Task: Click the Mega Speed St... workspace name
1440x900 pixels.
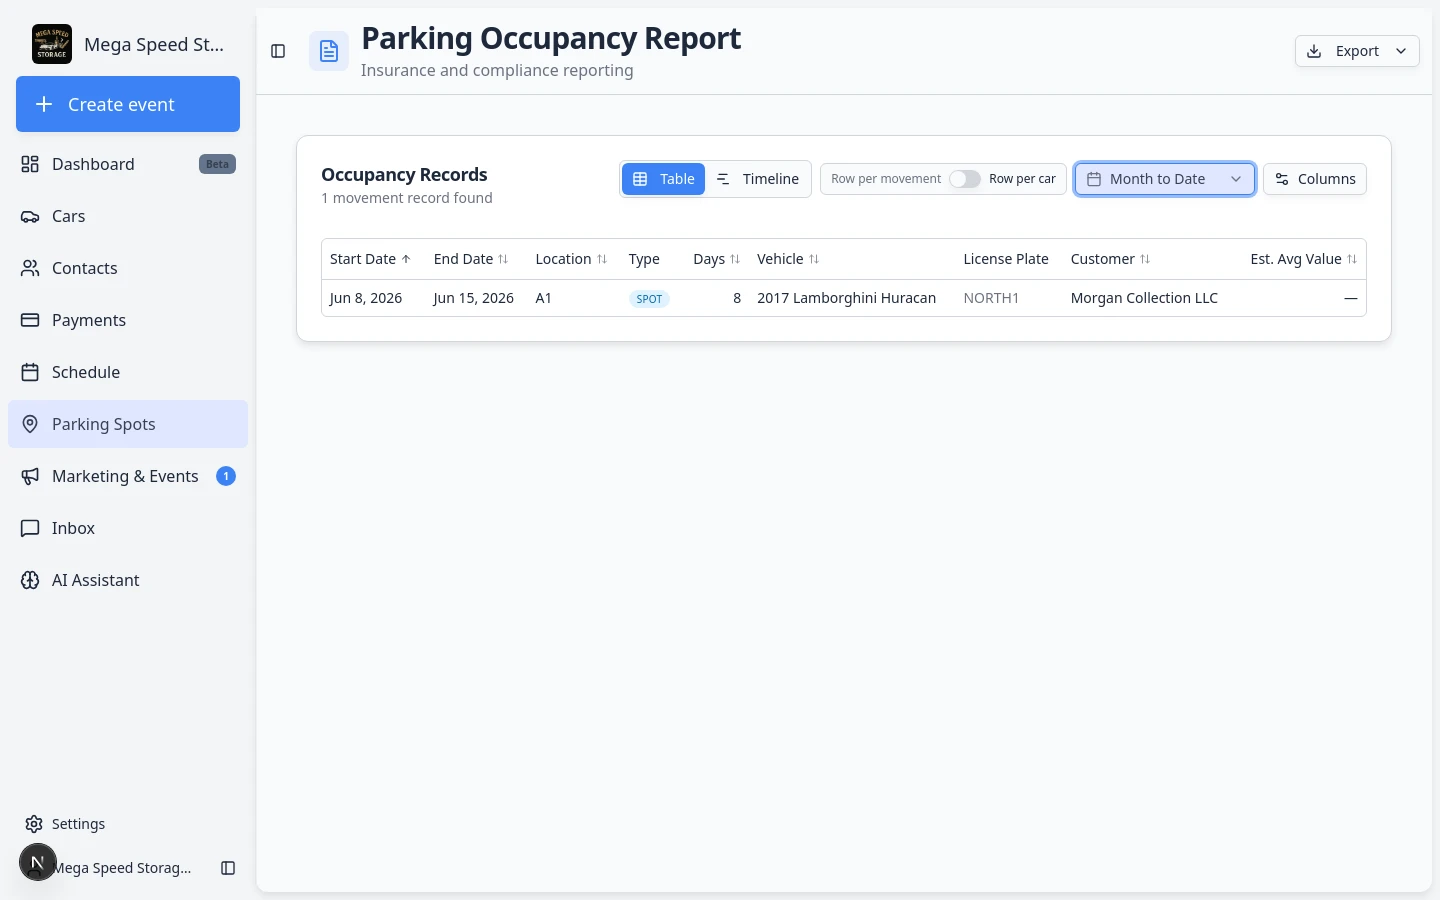Action: 154,44
